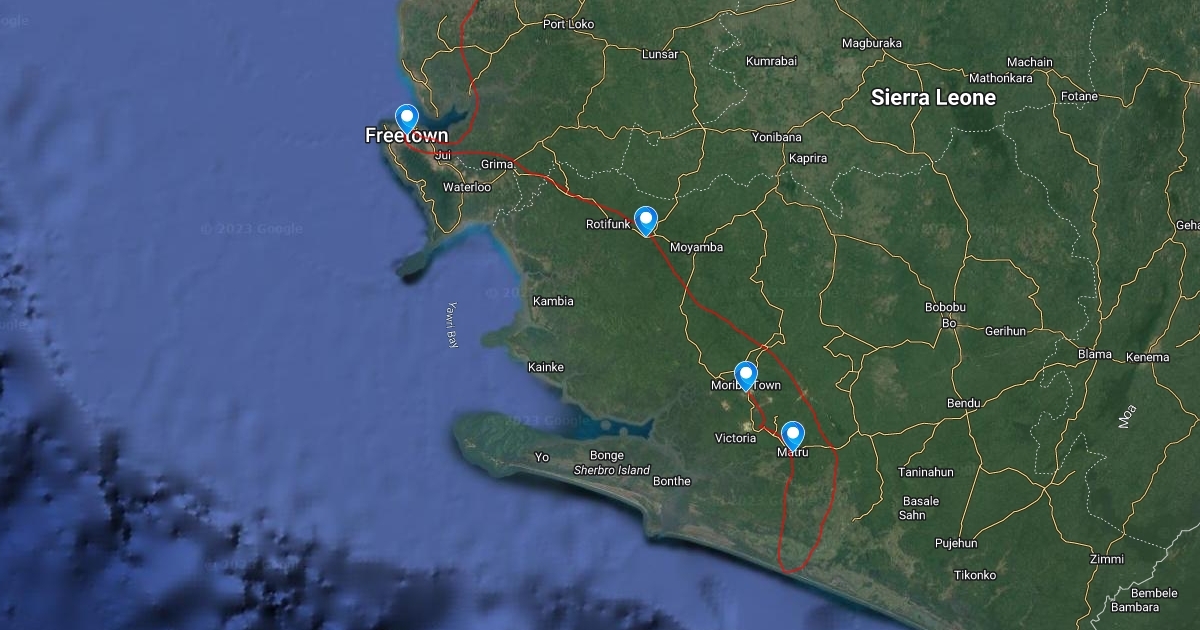Select the Pujehun town label

click(x=955, y=543)
